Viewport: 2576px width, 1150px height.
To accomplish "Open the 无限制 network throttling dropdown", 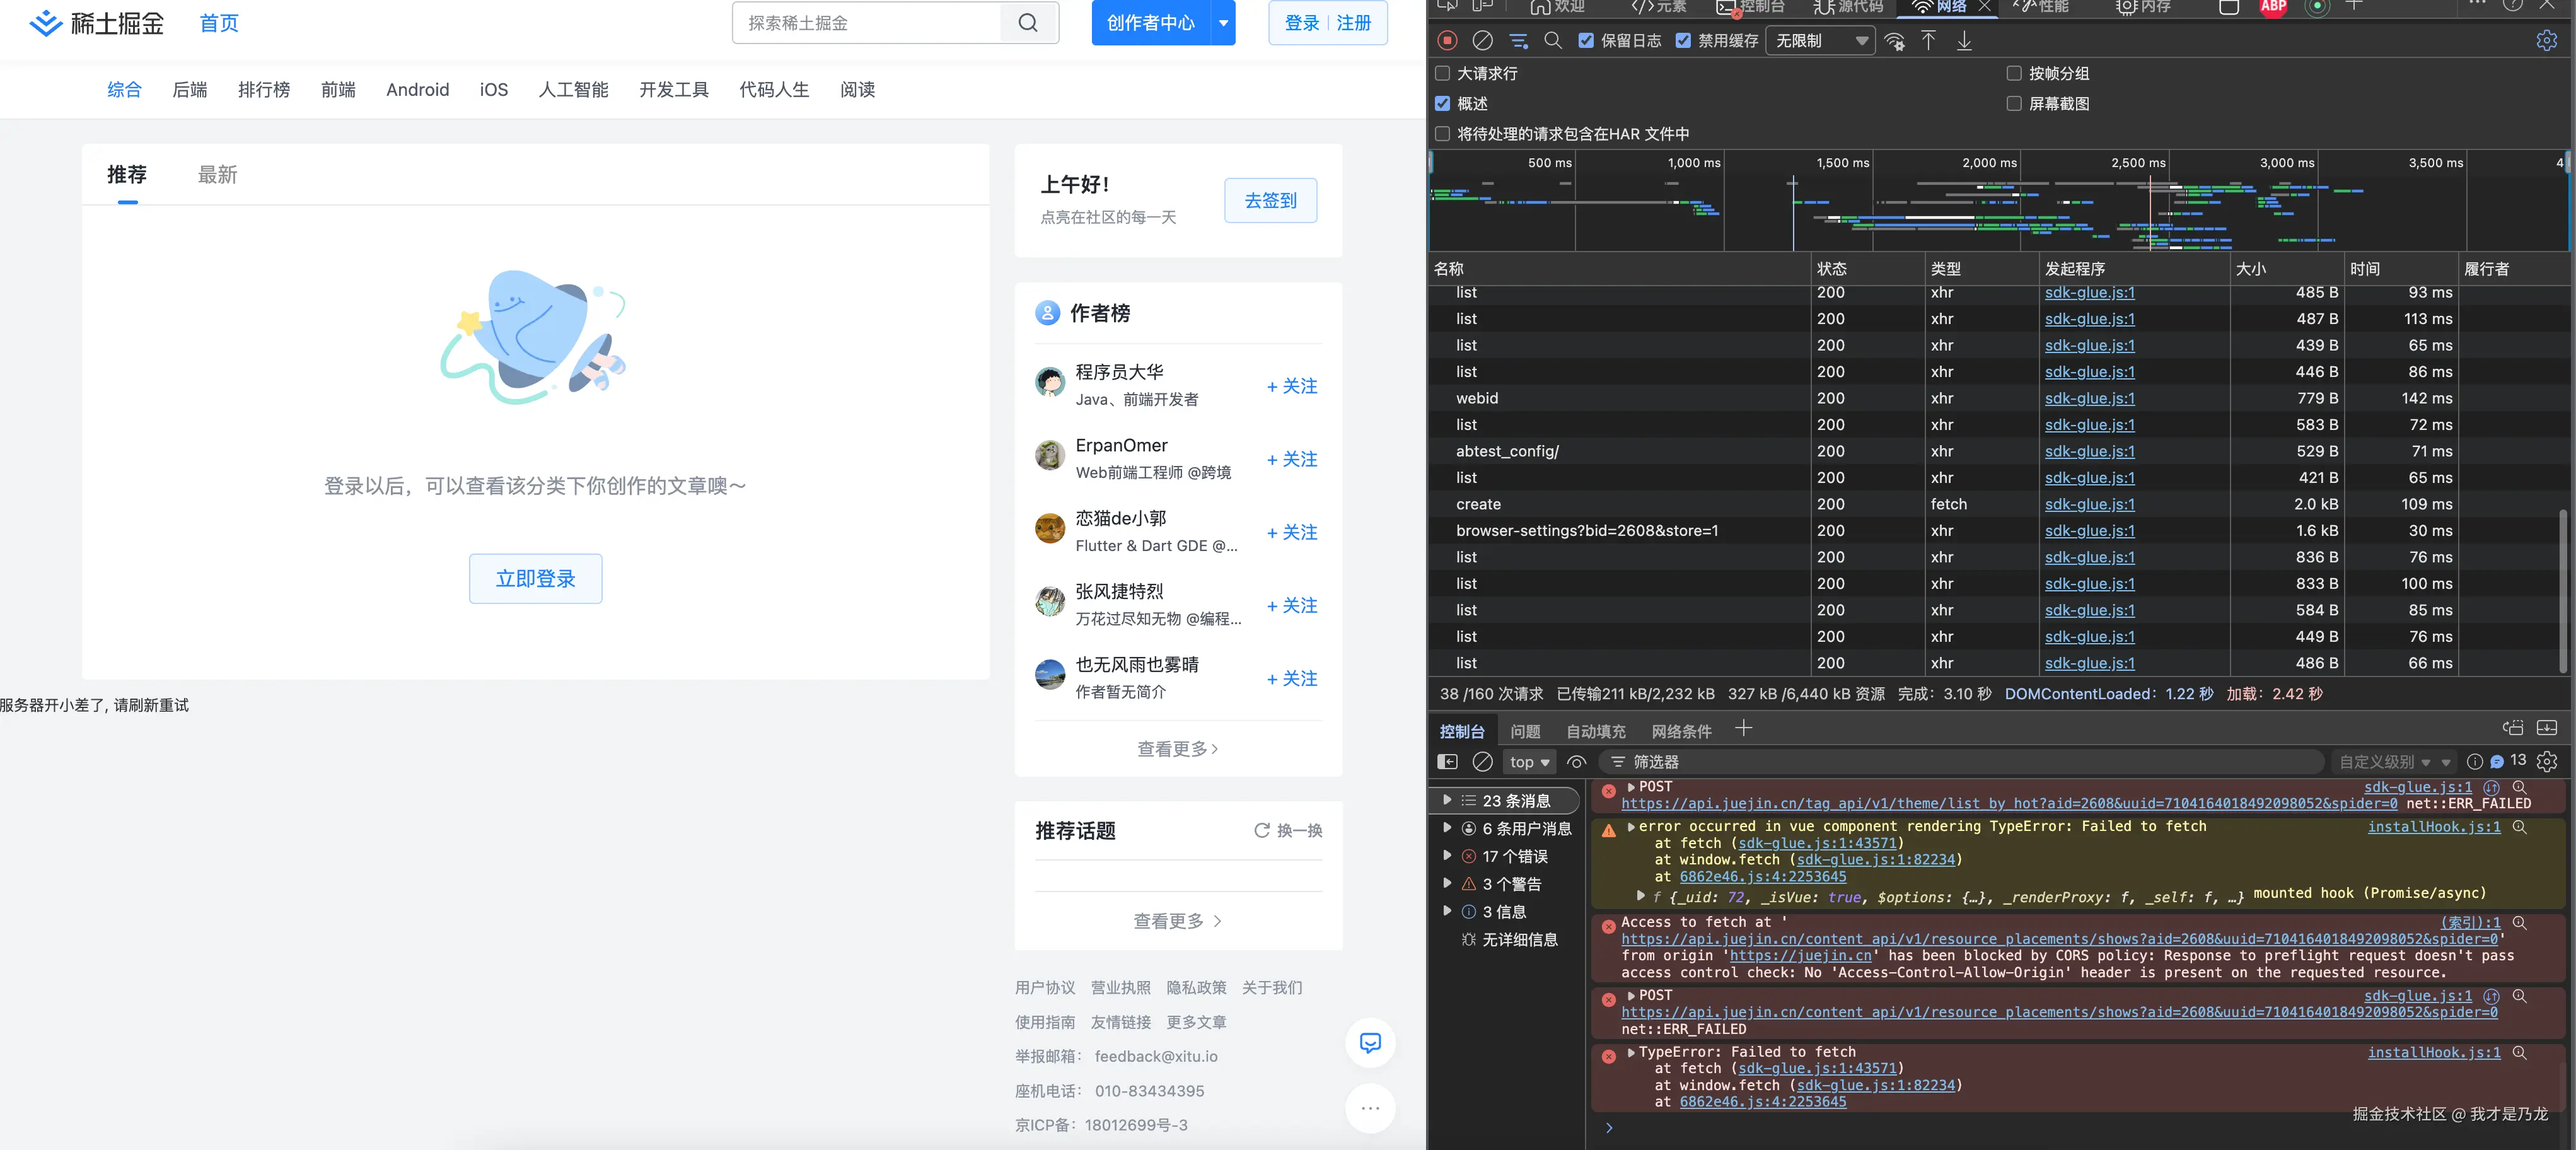I will 1820,41.
